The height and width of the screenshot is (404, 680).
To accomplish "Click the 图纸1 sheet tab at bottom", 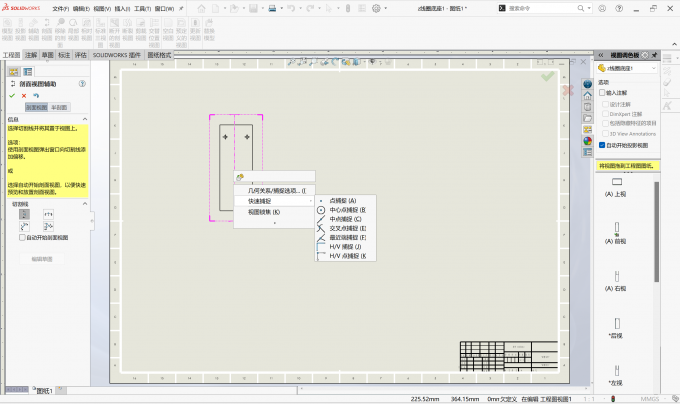I will pyautogui.click(x=42, y=391).
